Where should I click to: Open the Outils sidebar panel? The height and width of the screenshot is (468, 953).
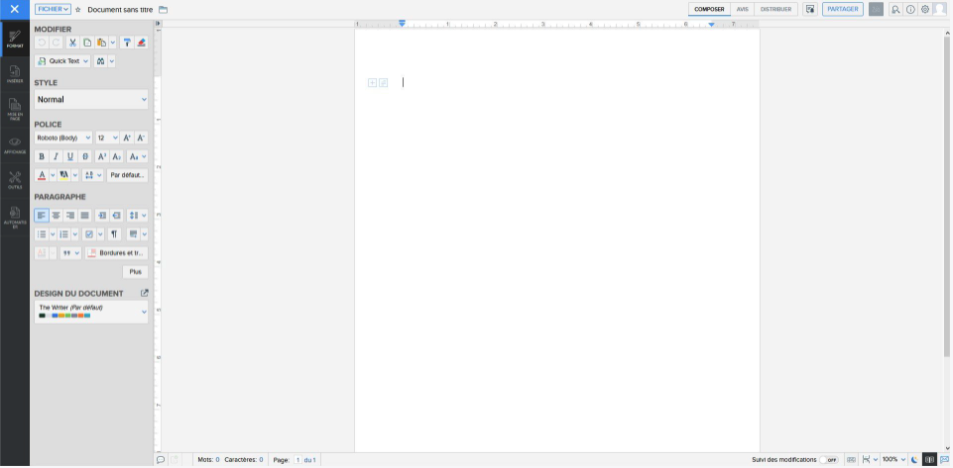pyautogui.click(x=15, y=179)
